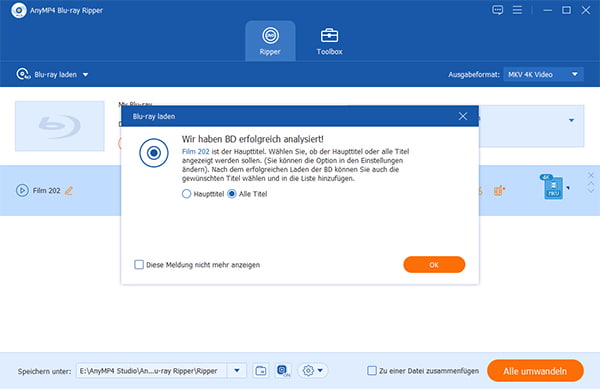Open the edit effects icon for Film 202

[x=499, y=190]
